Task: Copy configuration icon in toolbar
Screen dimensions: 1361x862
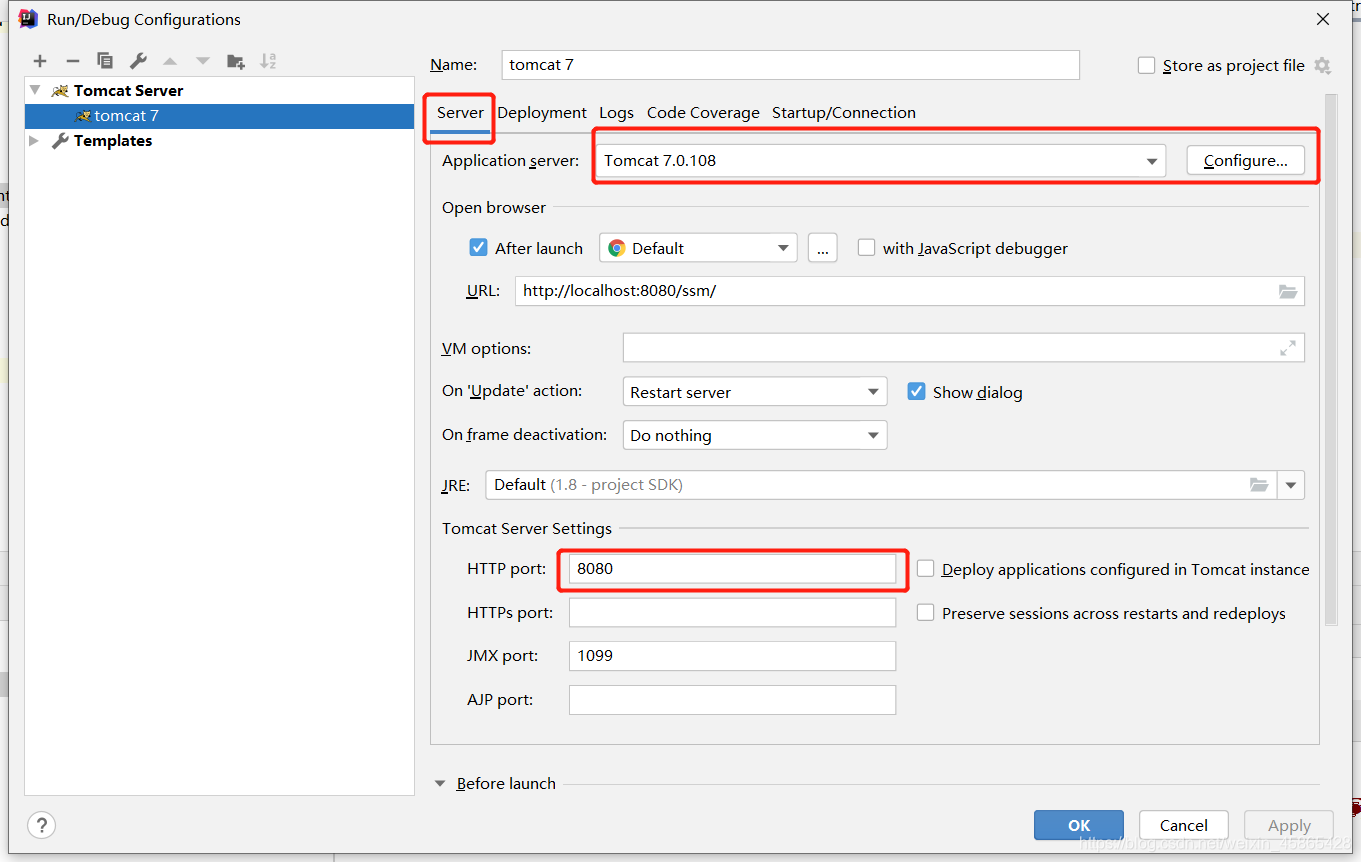Action: [x=105, y=61]
